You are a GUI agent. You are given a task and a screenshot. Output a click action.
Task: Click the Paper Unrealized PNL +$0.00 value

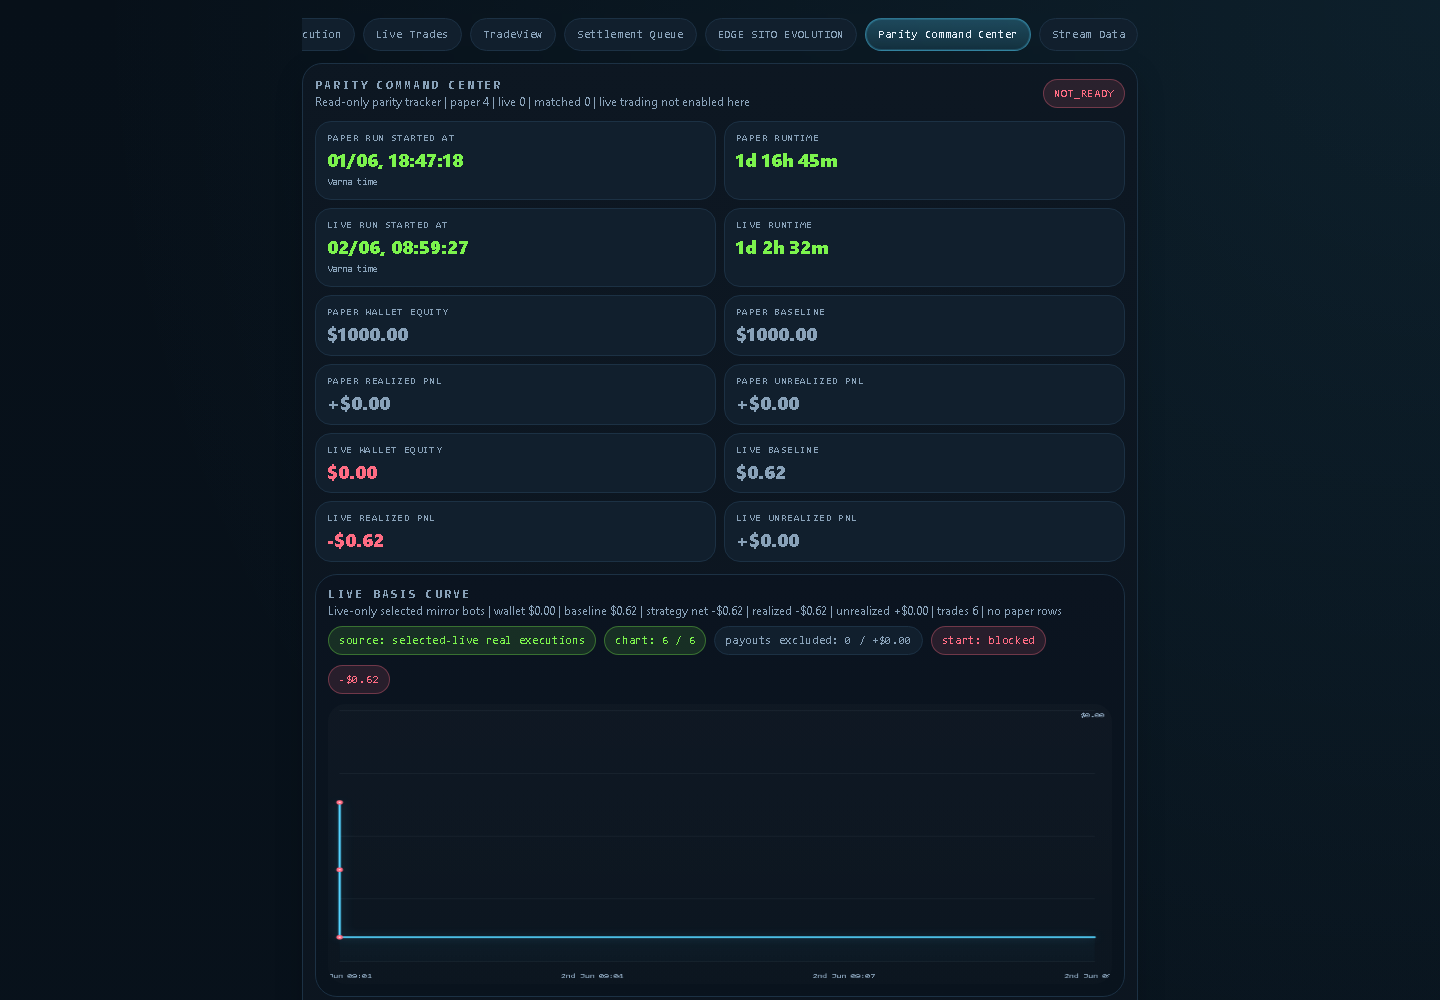point(768,404)
